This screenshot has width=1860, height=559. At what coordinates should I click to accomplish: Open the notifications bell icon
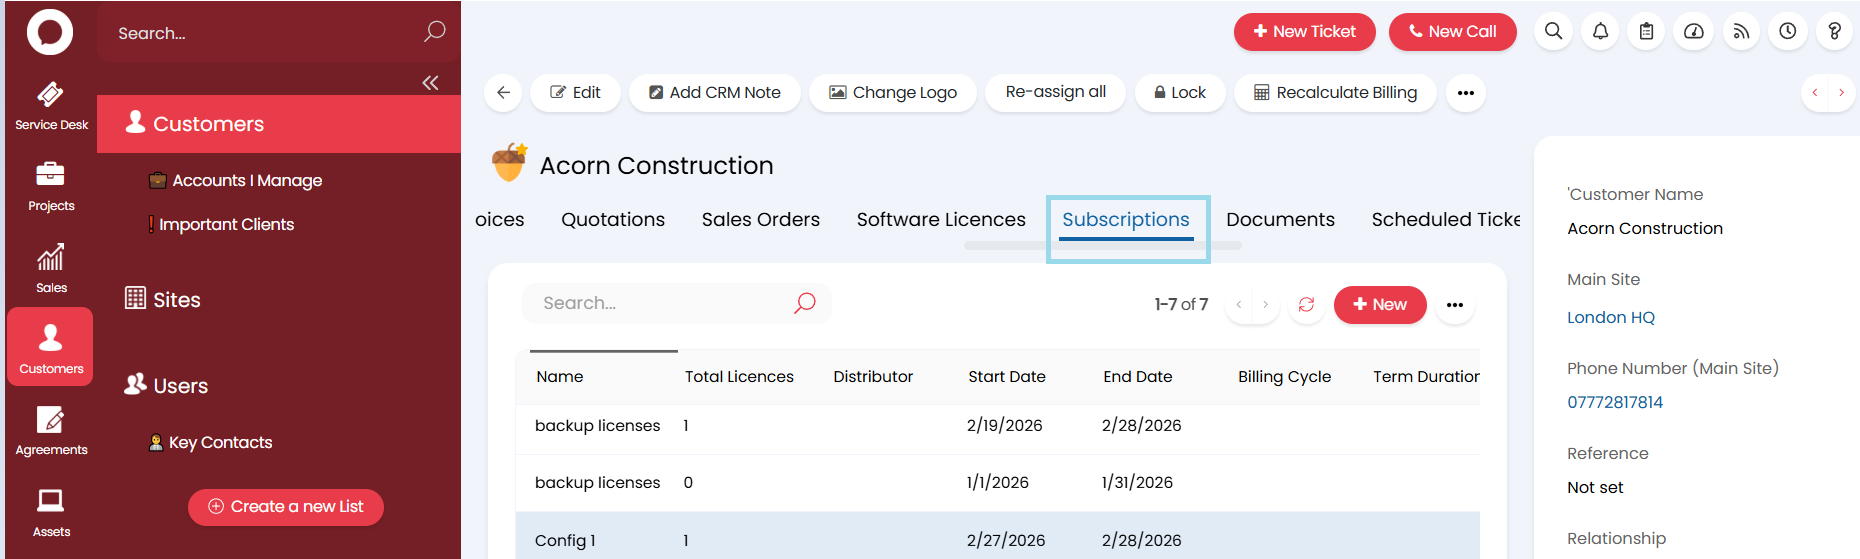[x=1600, y=32]
